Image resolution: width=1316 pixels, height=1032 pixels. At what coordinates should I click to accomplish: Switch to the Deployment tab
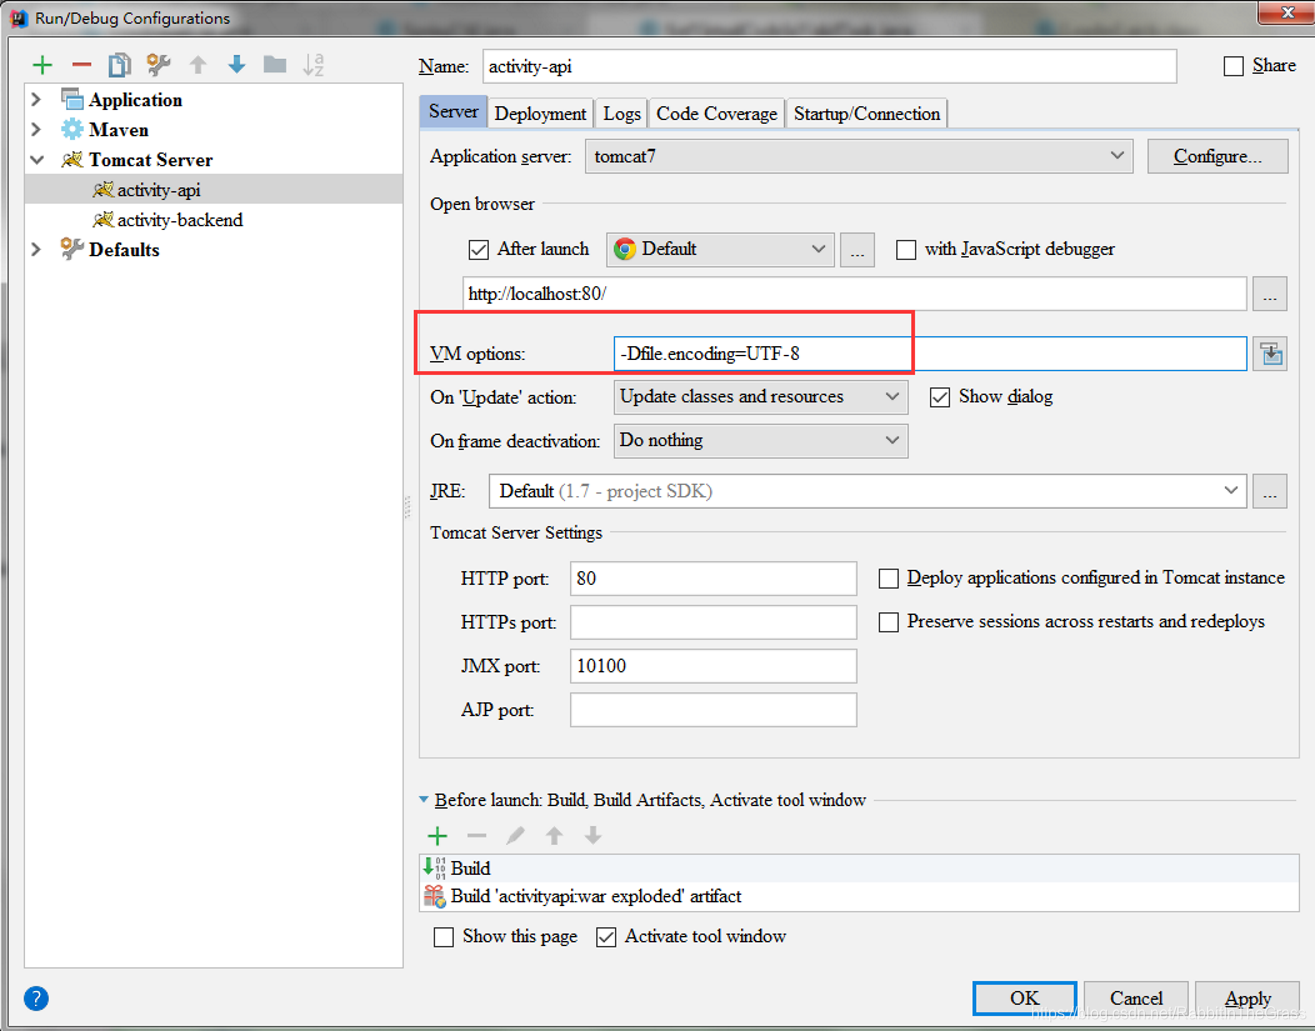coord(540,113)
